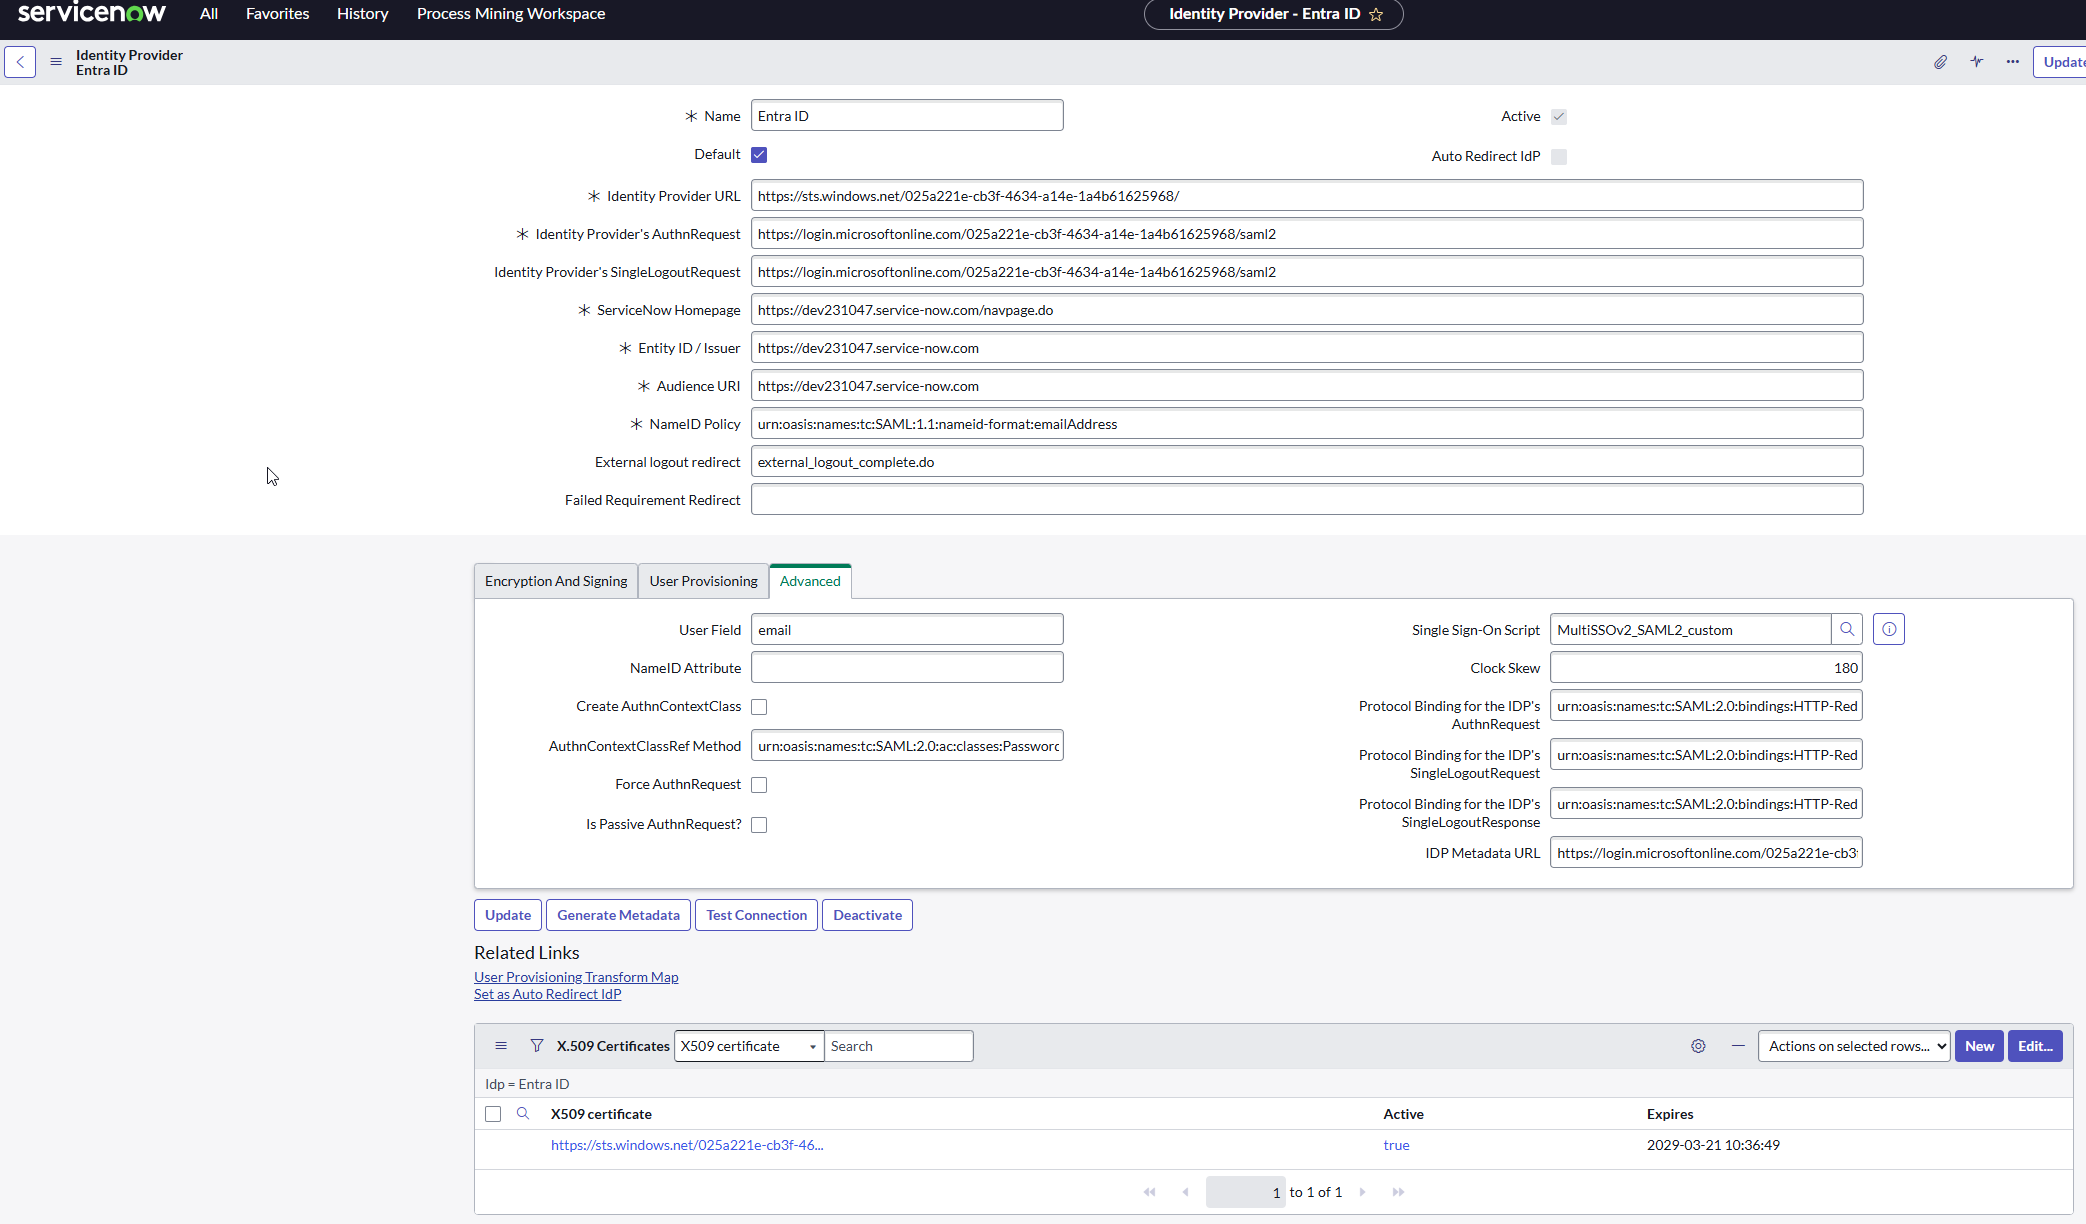This screenshot has height=1224, width=2086.
Task: Uncheck the Default checkbox
Action: click(759, 154)
